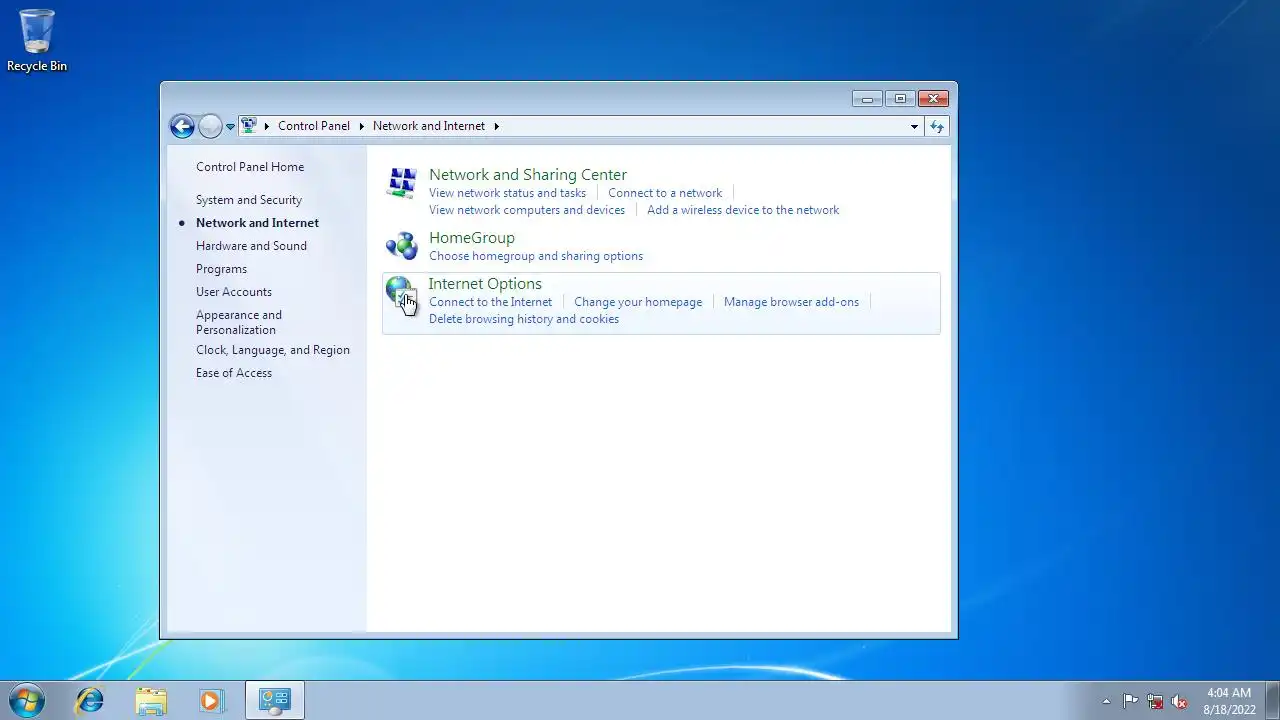Go to Control Panel Home
The height and width of the screenshot is (720, 1280).
point(250,167)
